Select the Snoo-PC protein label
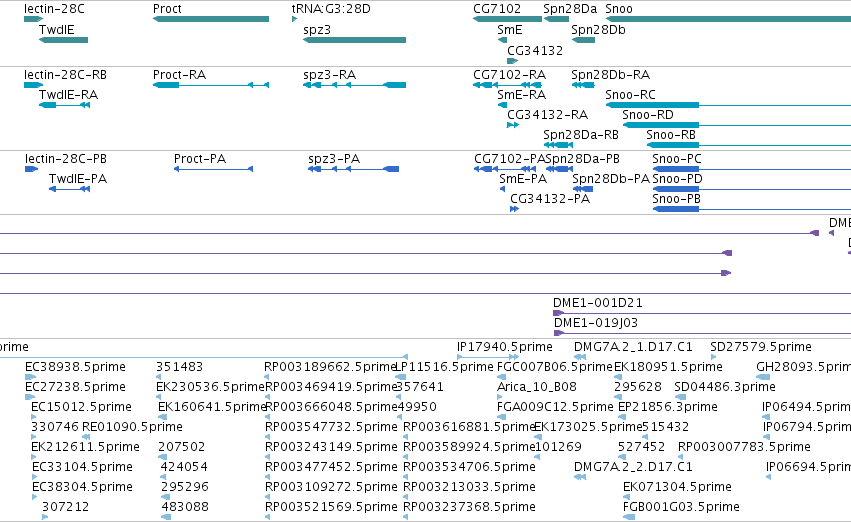 [677, 158]
